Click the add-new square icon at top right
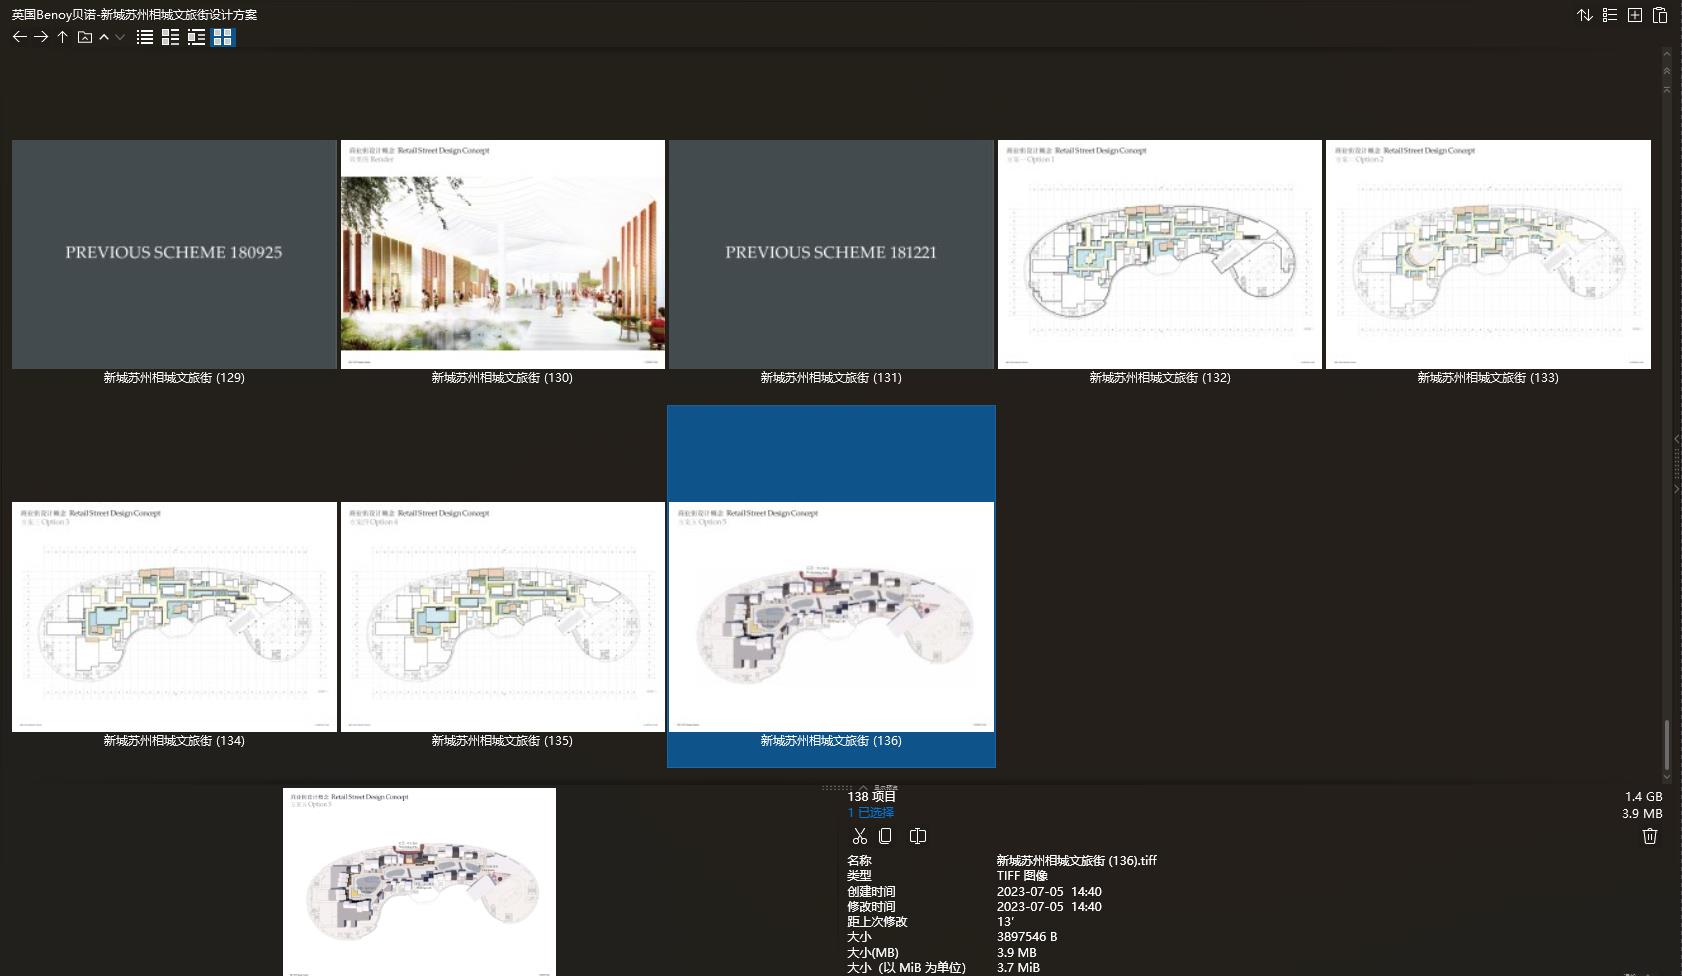1682x976 pixels. click(1637, 16)
